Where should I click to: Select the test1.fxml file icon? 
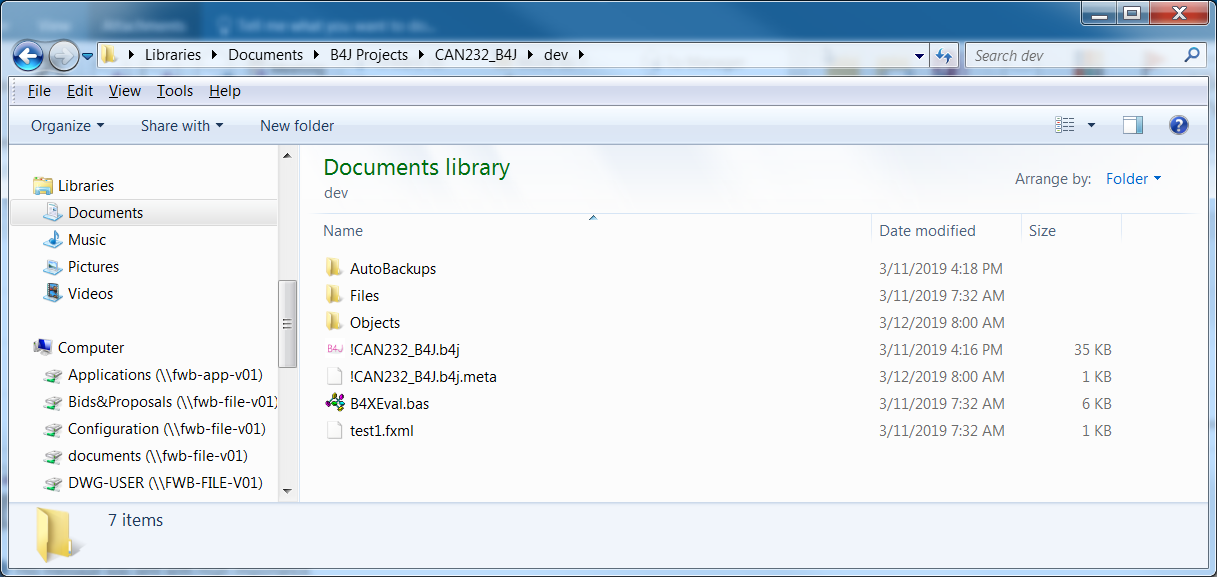pyautogui.click(x=334, y=430)
